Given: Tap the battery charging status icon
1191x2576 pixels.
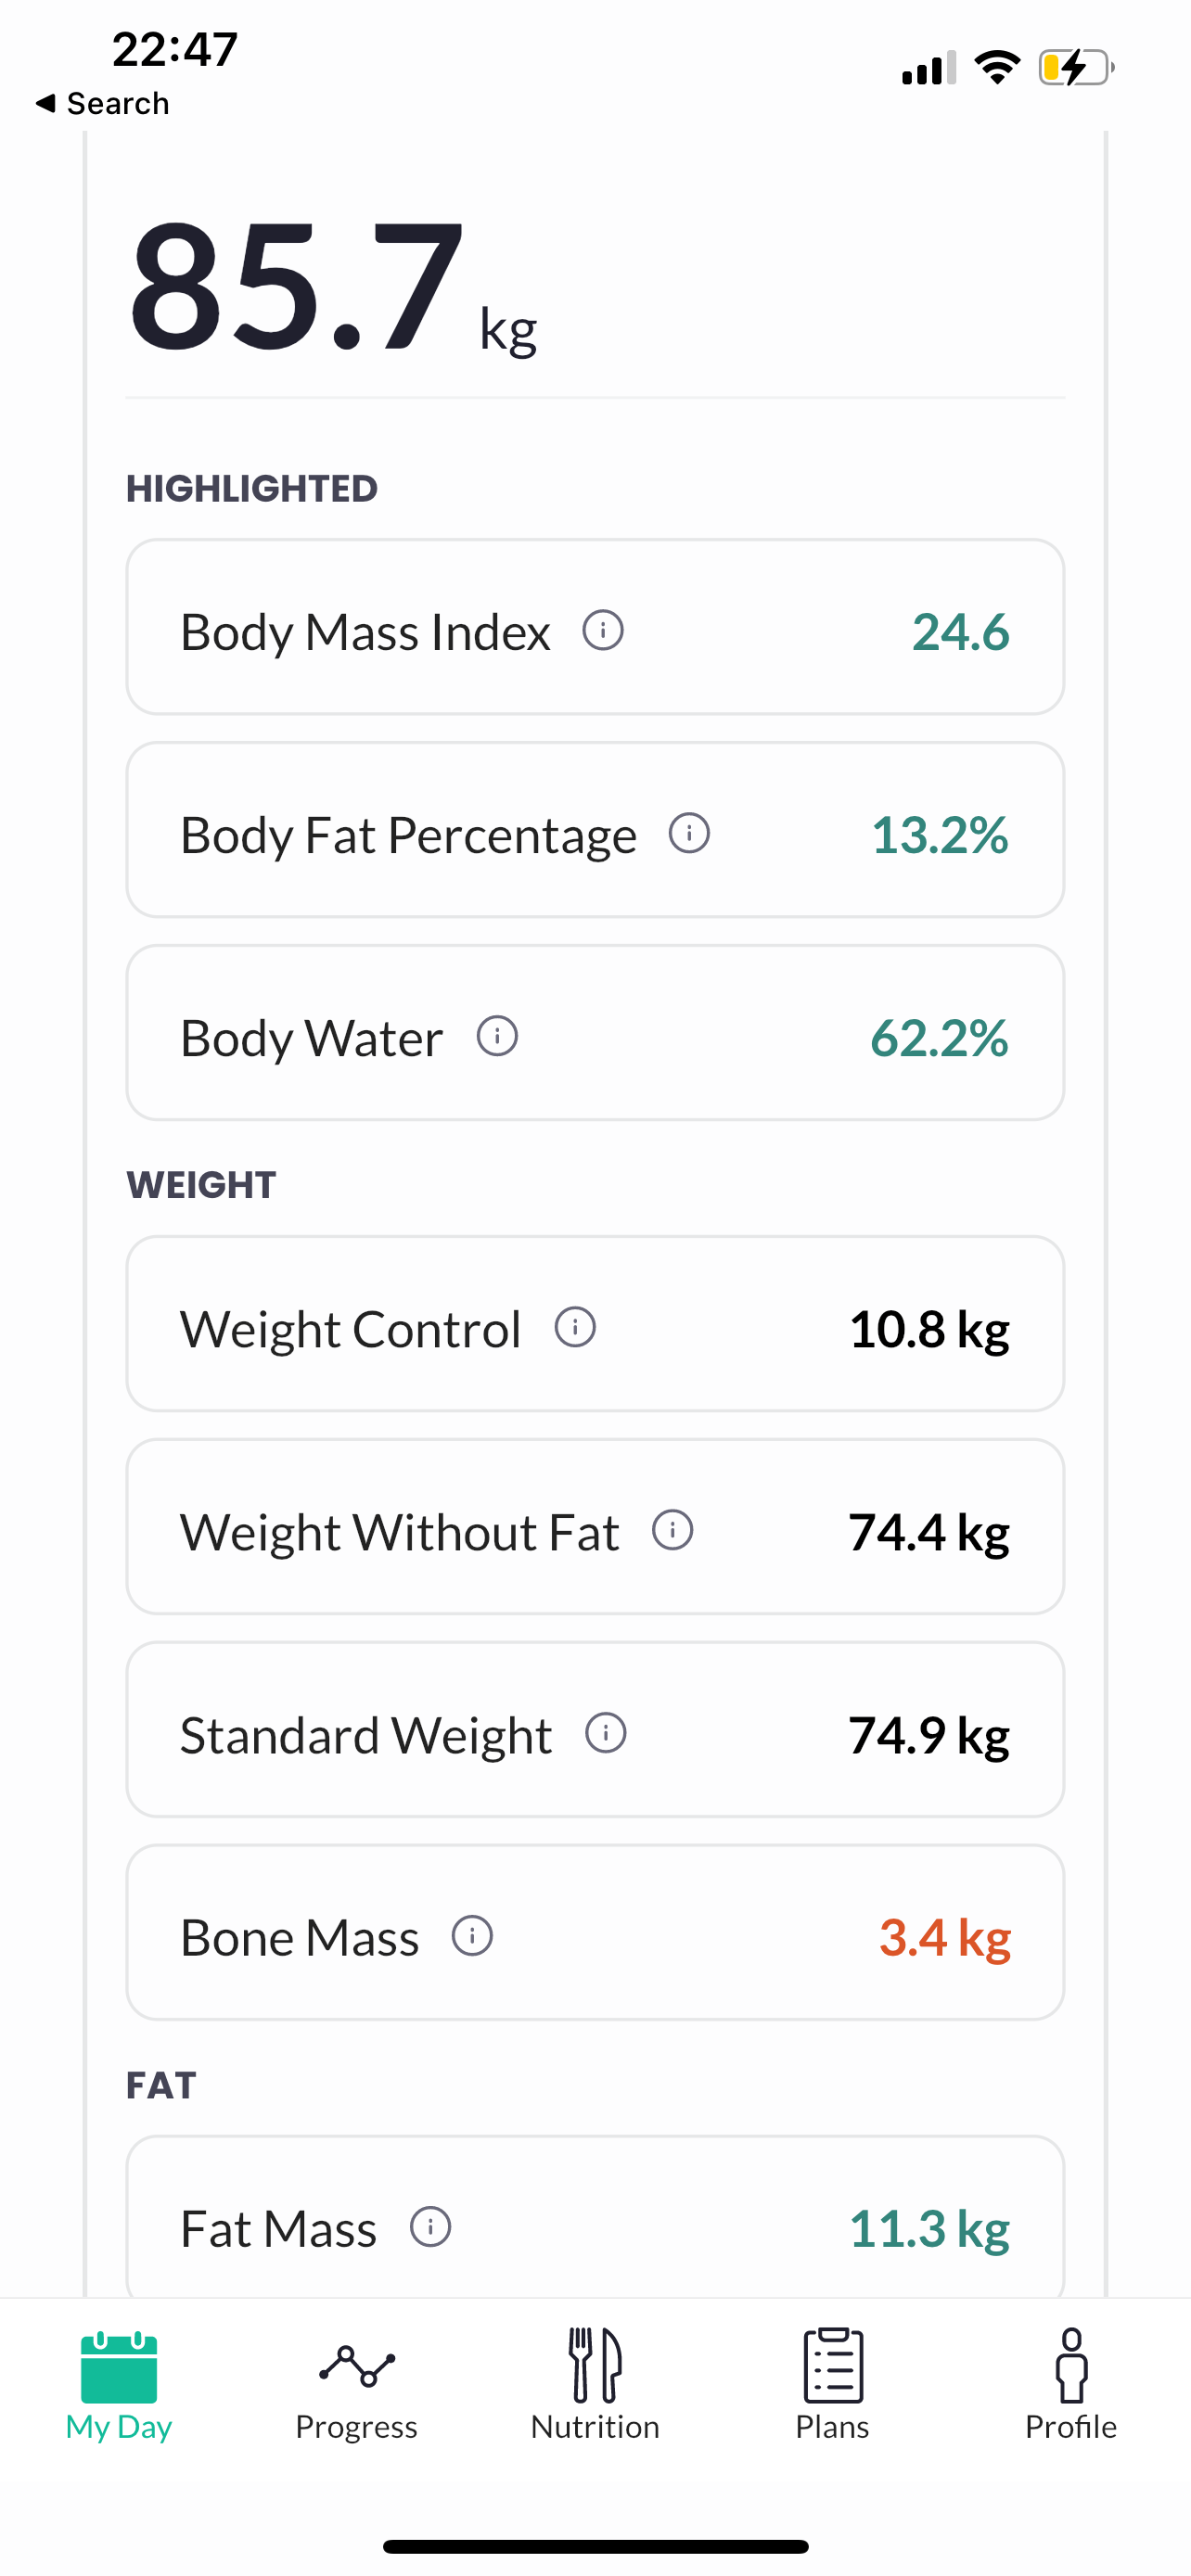Looking at the screenshot, I should coord(1076,68).
